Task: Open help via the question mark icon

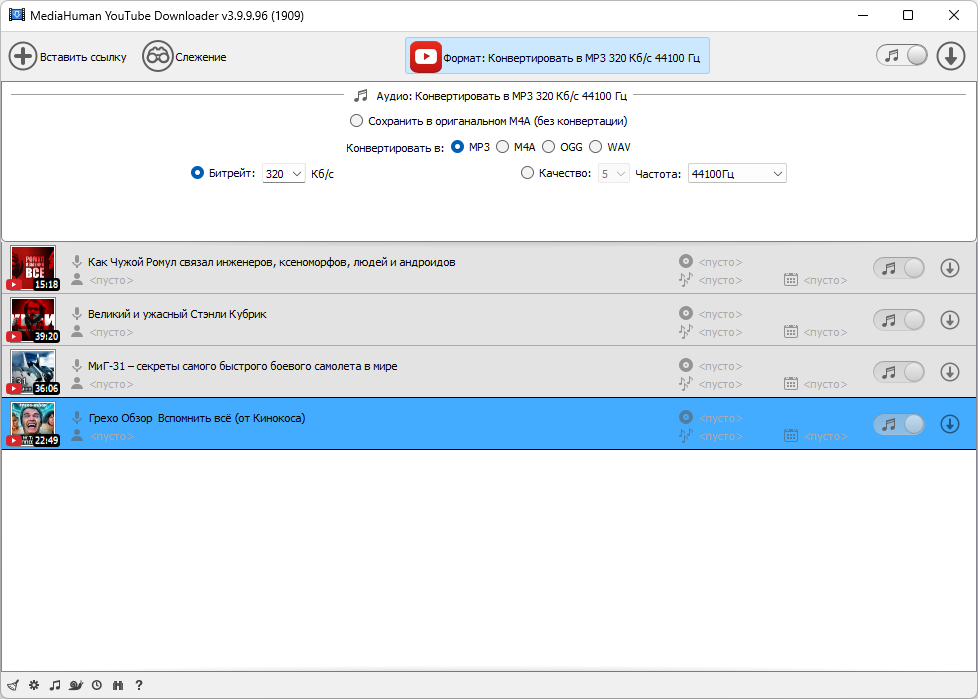Action: pyautogui.click(x=139, y=685)
